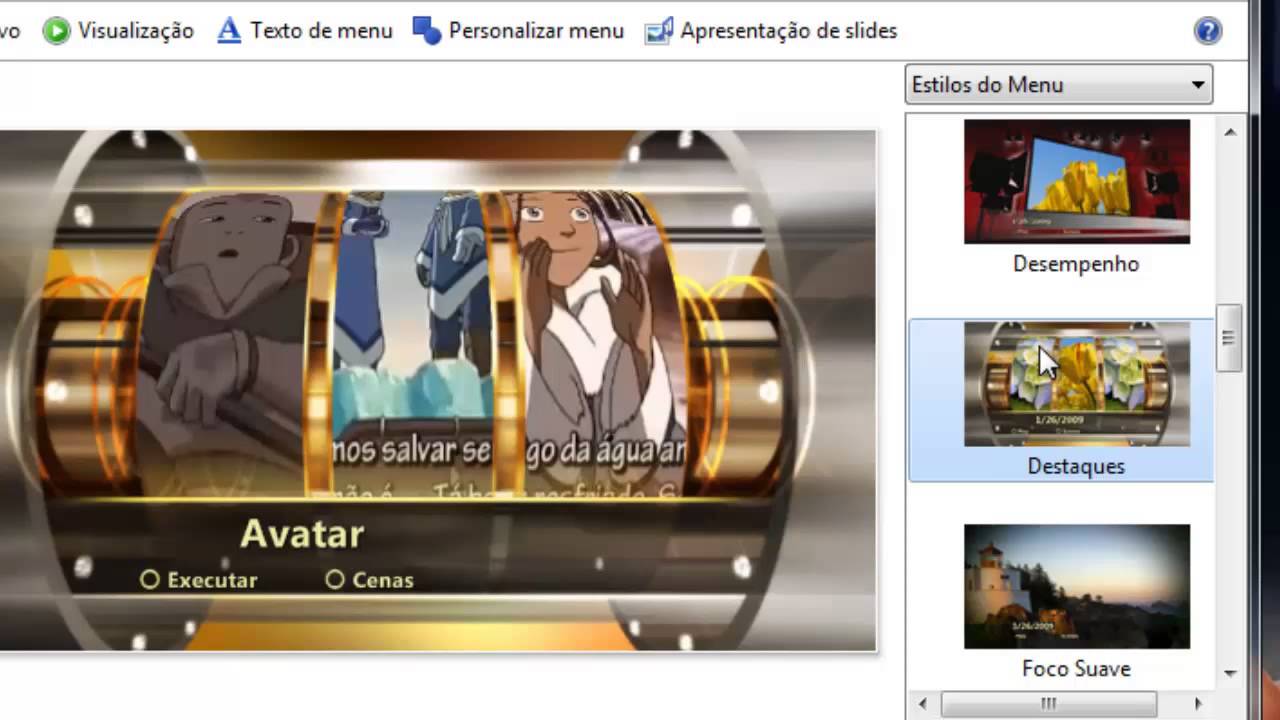Open the blue Help question mark icon
1280x720 pixels.
tap(1208, 31)
